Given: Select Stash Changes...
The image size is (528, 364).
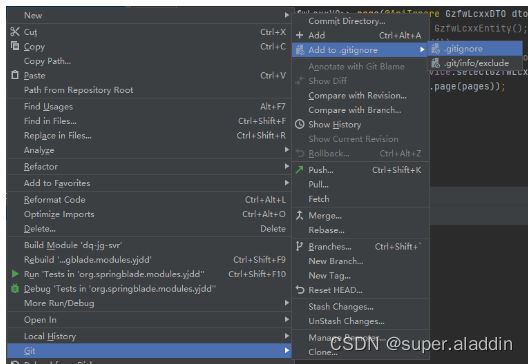Looking at the screenshot, I should (341, 306).
